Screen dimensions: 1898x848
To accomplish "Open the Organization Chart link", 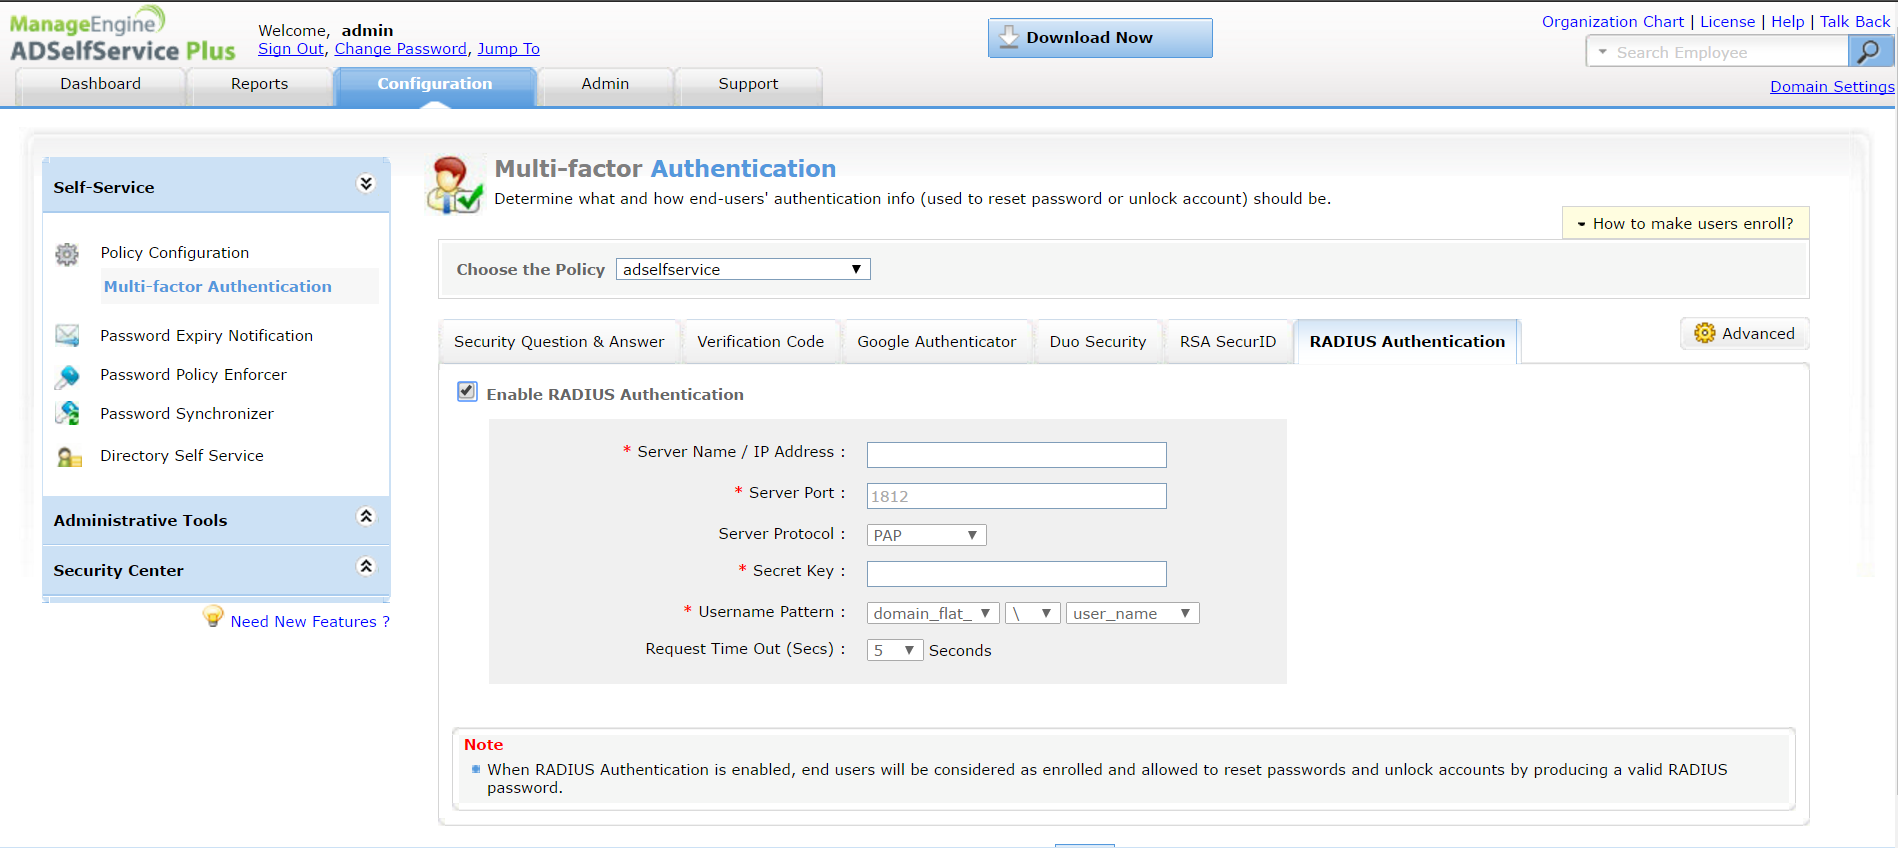I will (x=1612, y=22).
